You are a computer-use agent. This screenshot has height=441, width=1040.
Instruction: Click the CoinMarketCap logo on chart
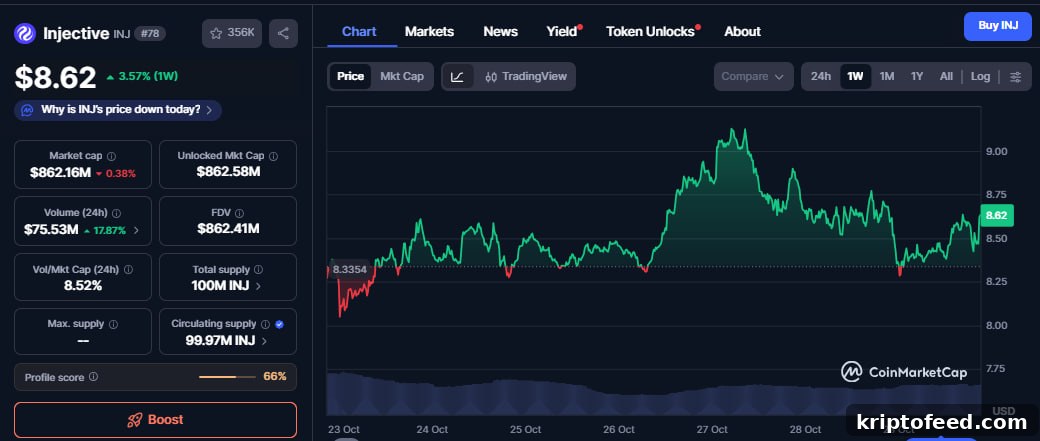coord(904,372)
